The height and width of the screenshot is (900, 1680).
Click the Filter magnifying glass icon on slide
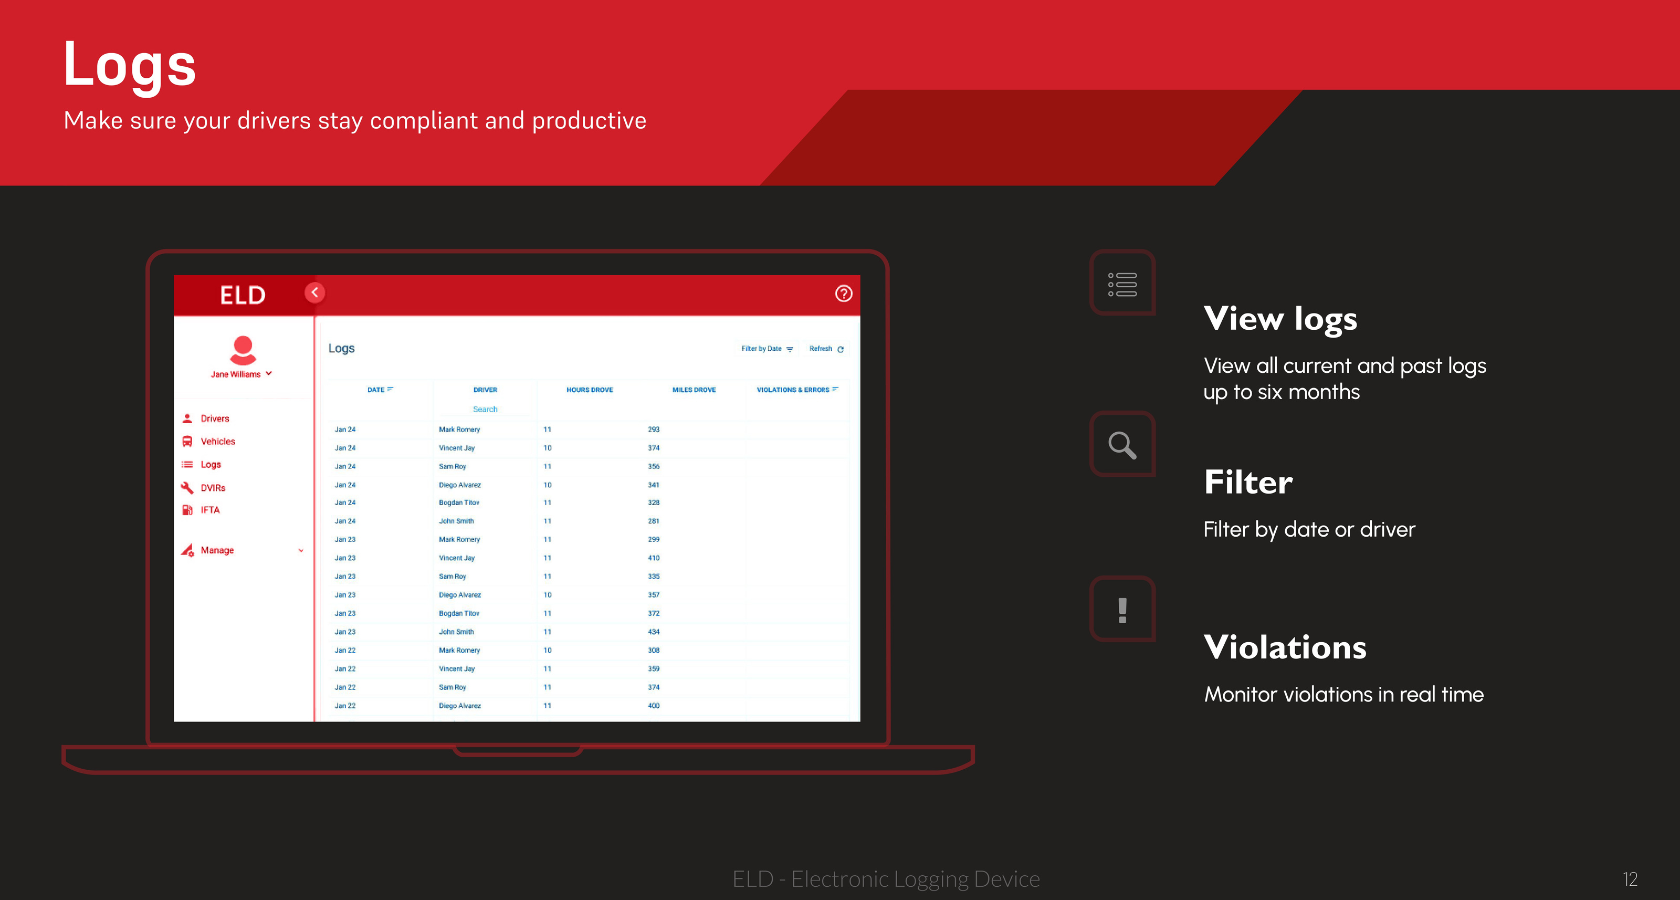pos(1122,445)
